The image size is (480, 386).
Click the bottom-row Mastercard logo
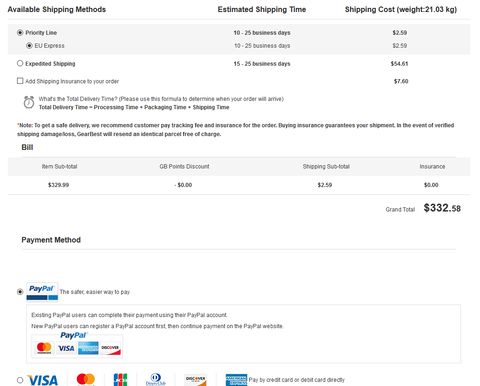pos(86,380)
